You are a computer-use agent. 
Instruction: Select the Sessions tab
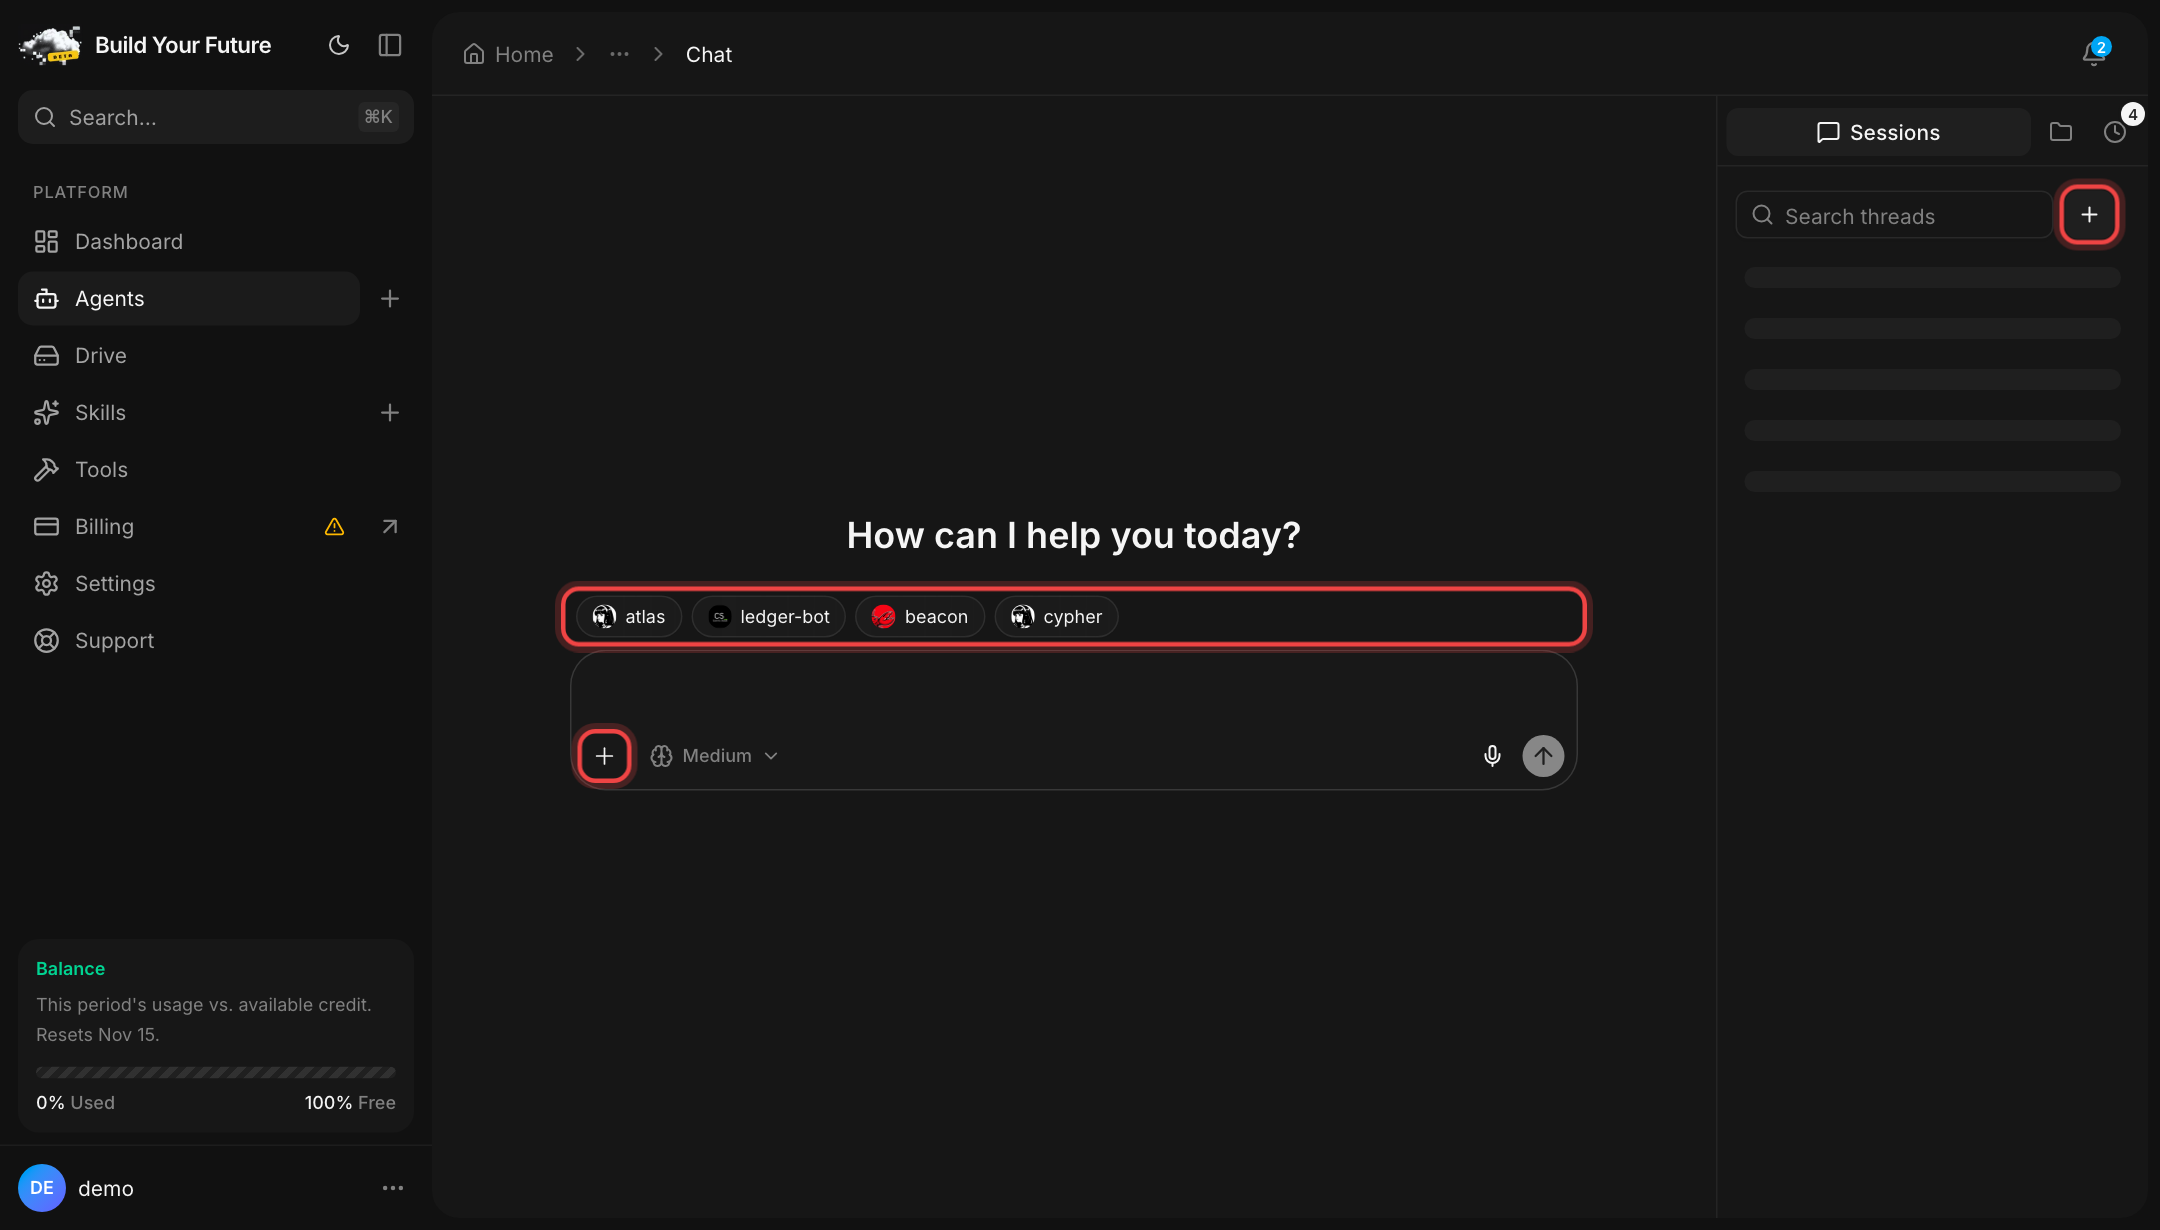(x=1878, y=132)
